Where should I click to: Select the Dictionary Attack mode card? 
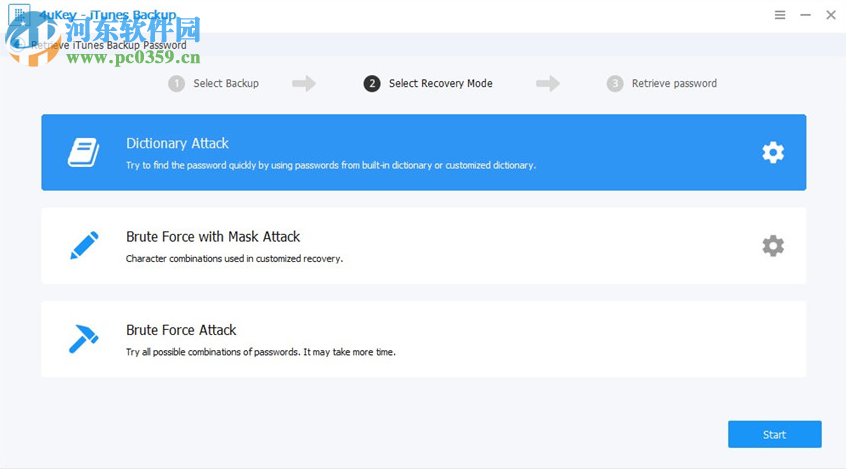point(424,152)
